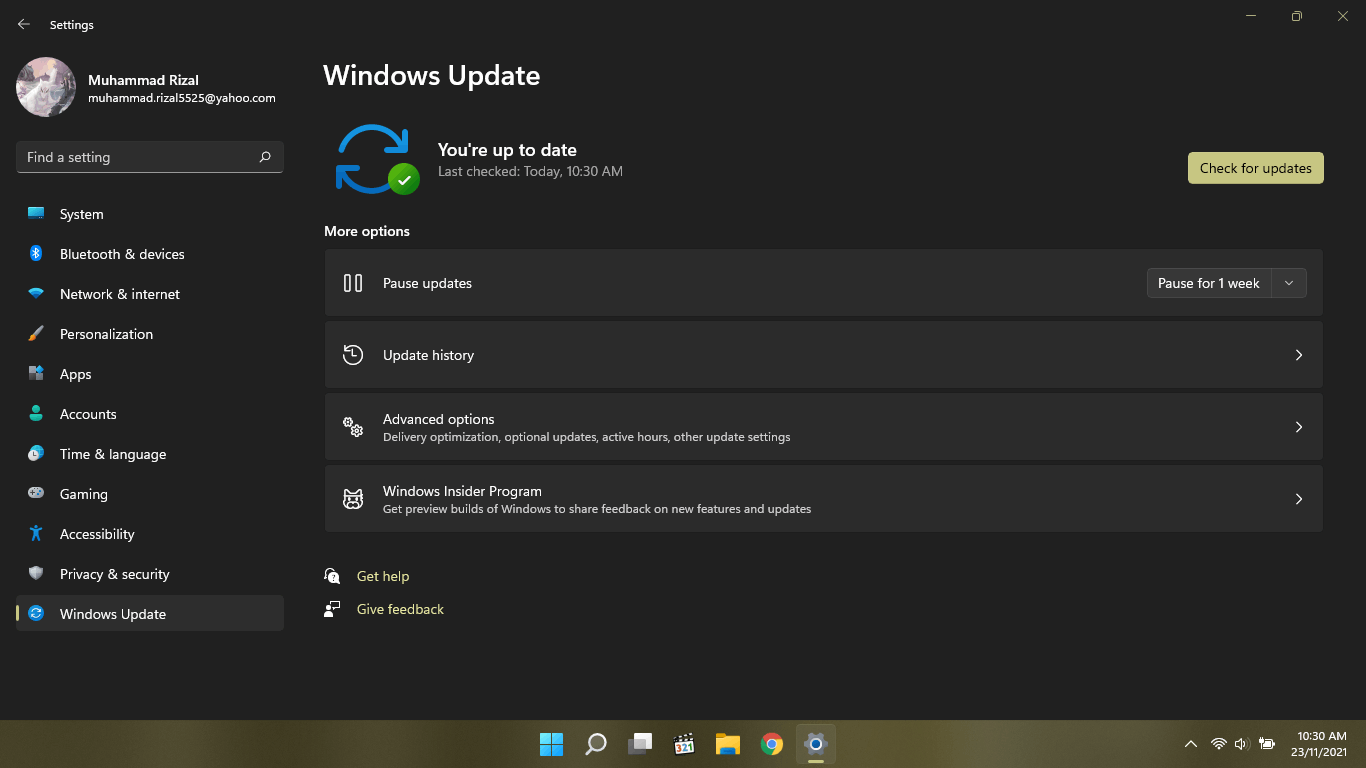The width and height of the screenshot is (1366, 768).
Task: Show hidden system tray icons
Action: (x=1190, y=744)
